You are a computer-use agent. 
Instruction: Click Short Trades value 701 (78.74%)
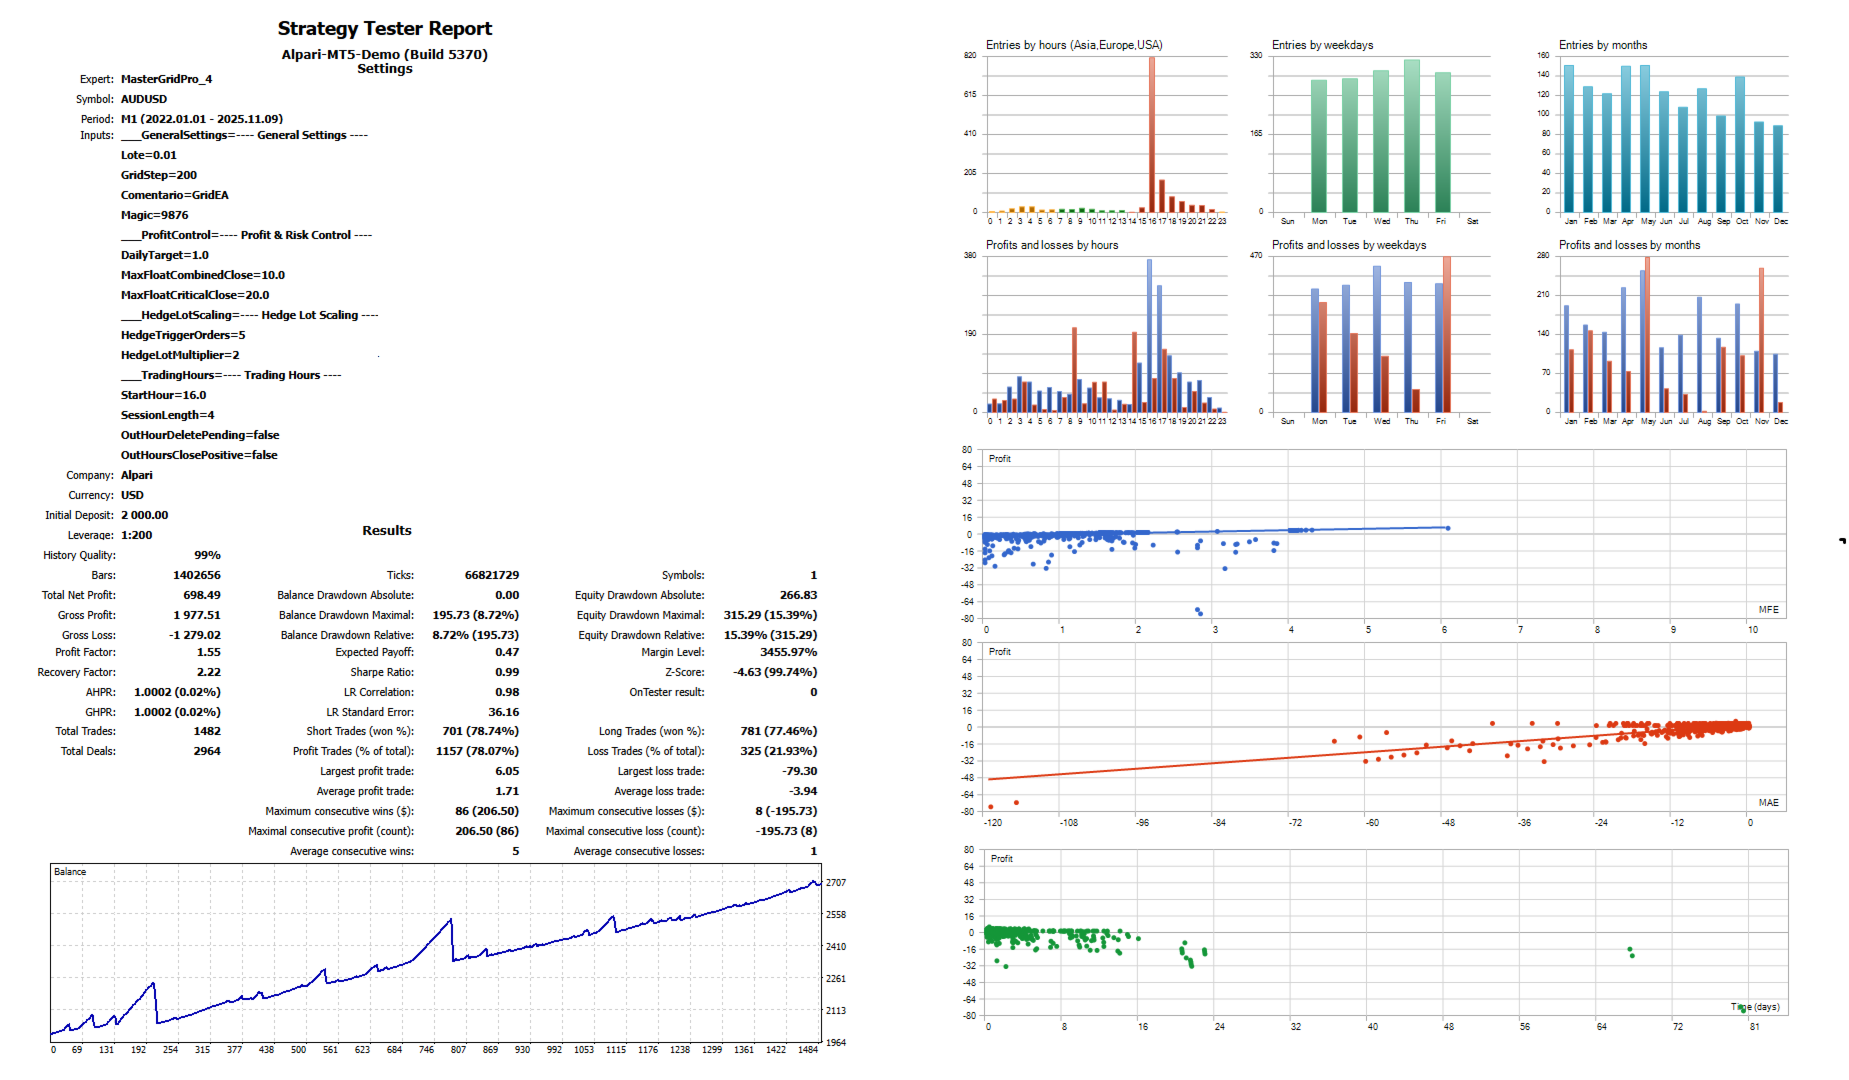pos(481,731)
